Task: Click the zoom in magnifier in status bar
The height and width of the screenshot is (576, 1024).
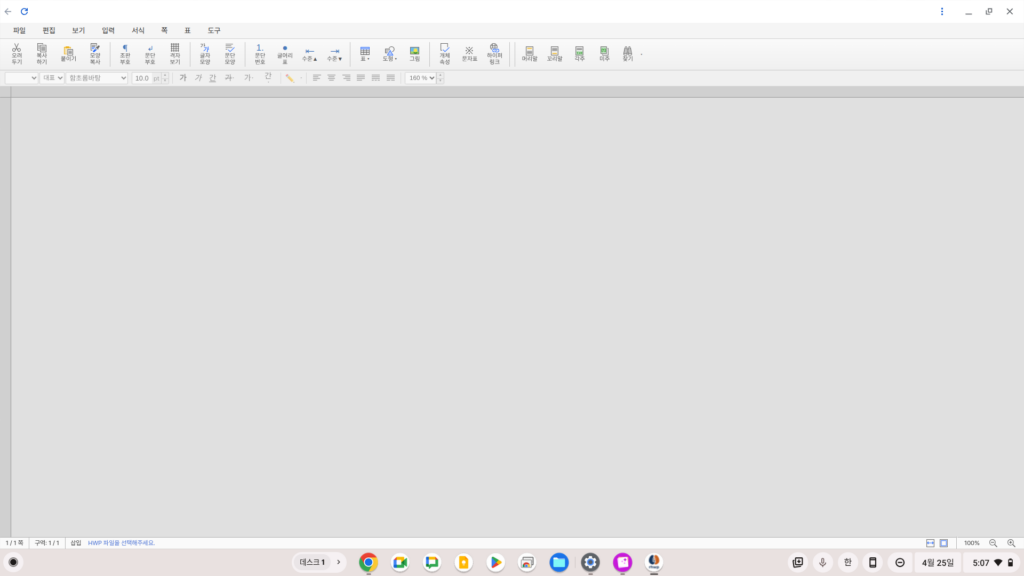Action: [1011, 543]
